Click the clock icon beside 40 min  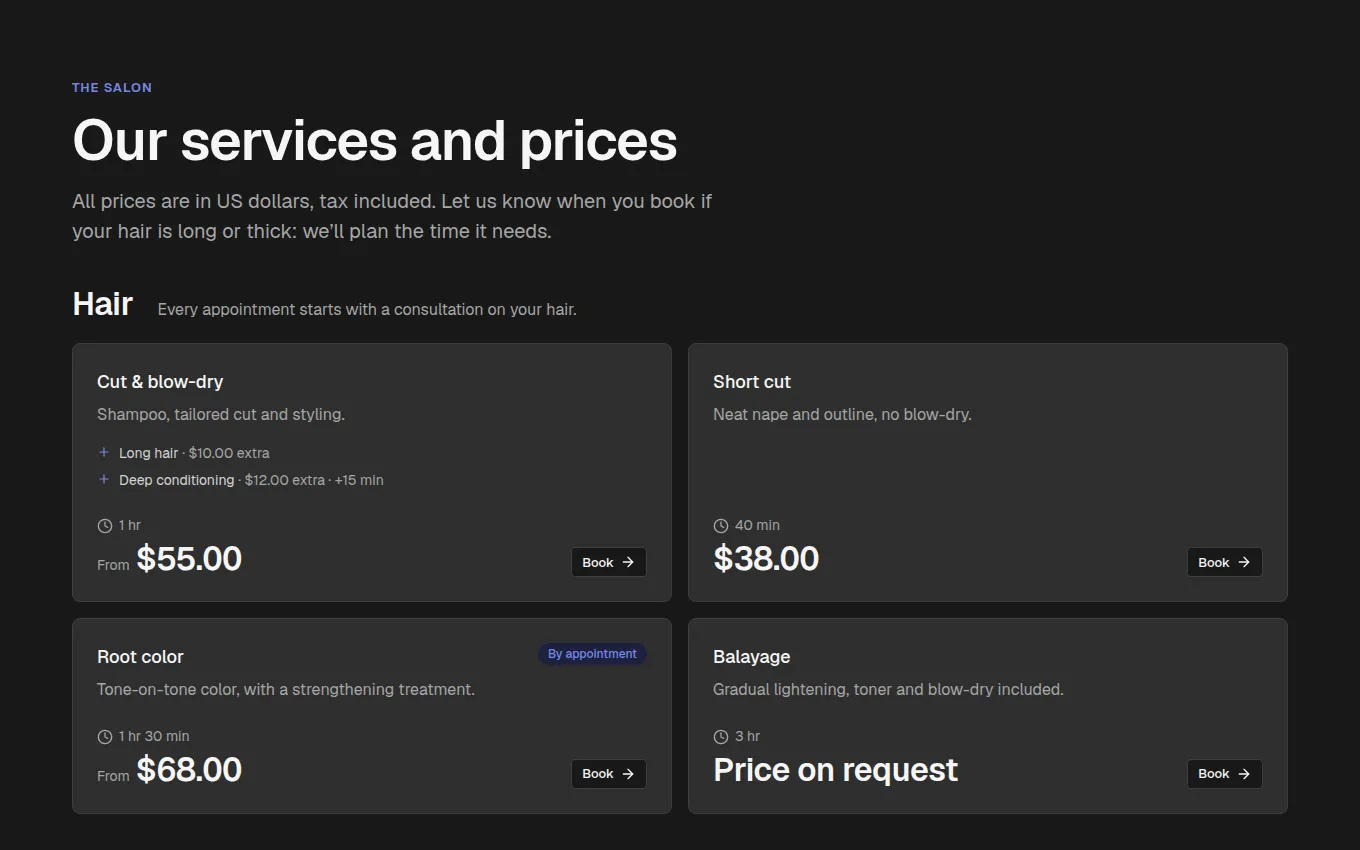[721, 526]
